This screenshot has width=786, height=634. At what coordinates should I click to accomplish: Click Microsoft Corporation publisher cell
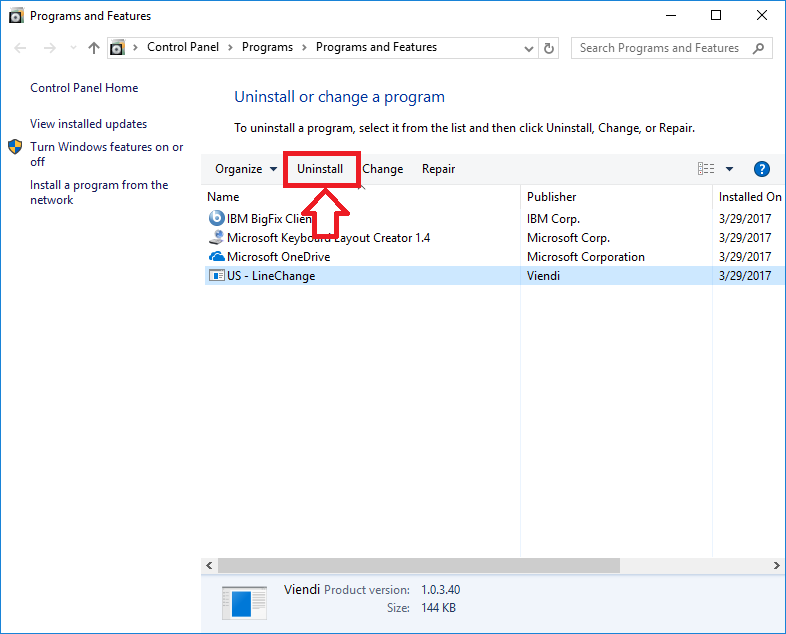pyautogui.click(x=585, y=257)
